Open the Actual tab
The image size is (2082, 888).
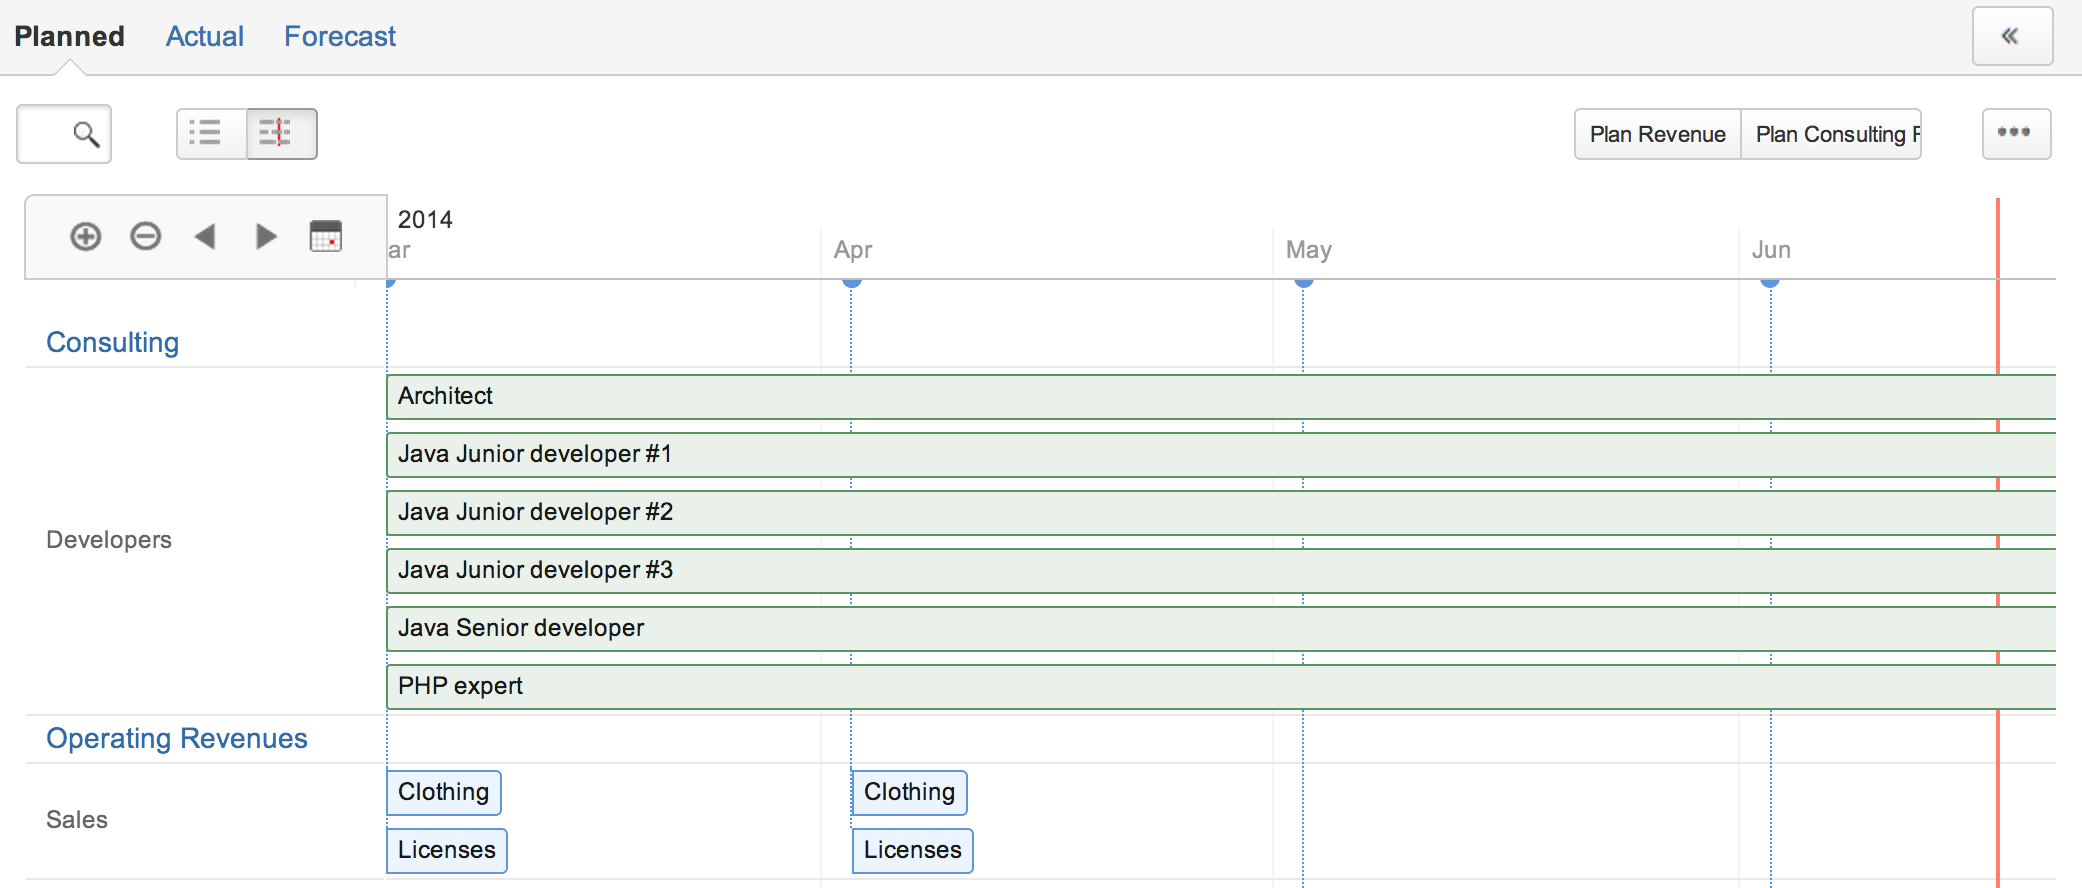tap(204, 37)
